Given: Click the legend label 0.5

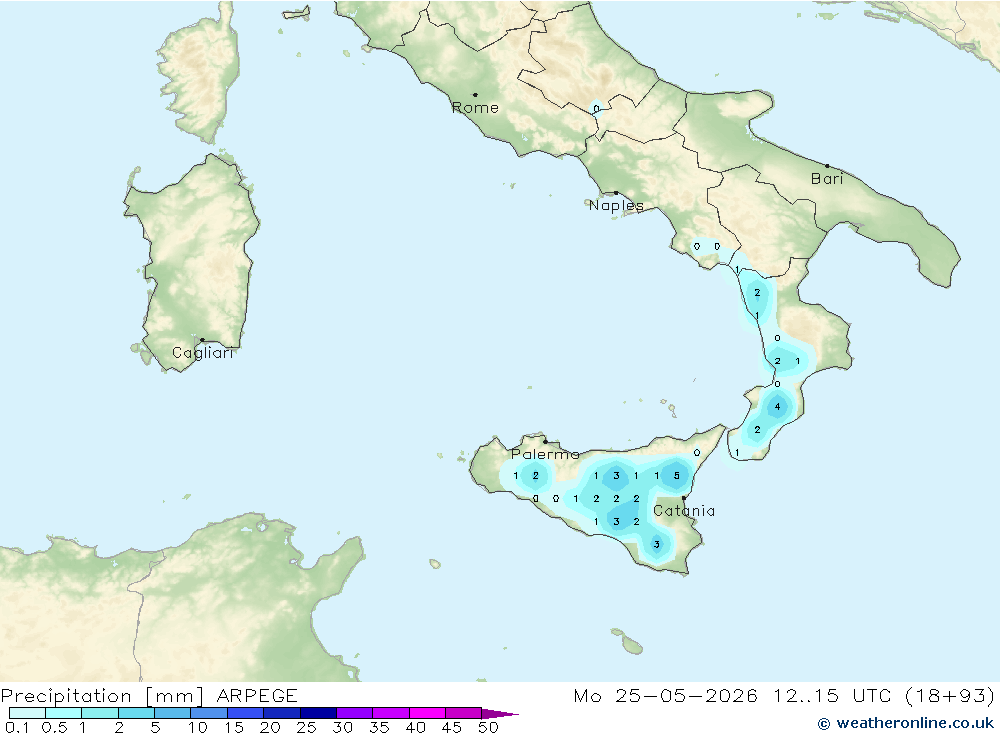Looking at the screenshot, I should tap(54, 727).
